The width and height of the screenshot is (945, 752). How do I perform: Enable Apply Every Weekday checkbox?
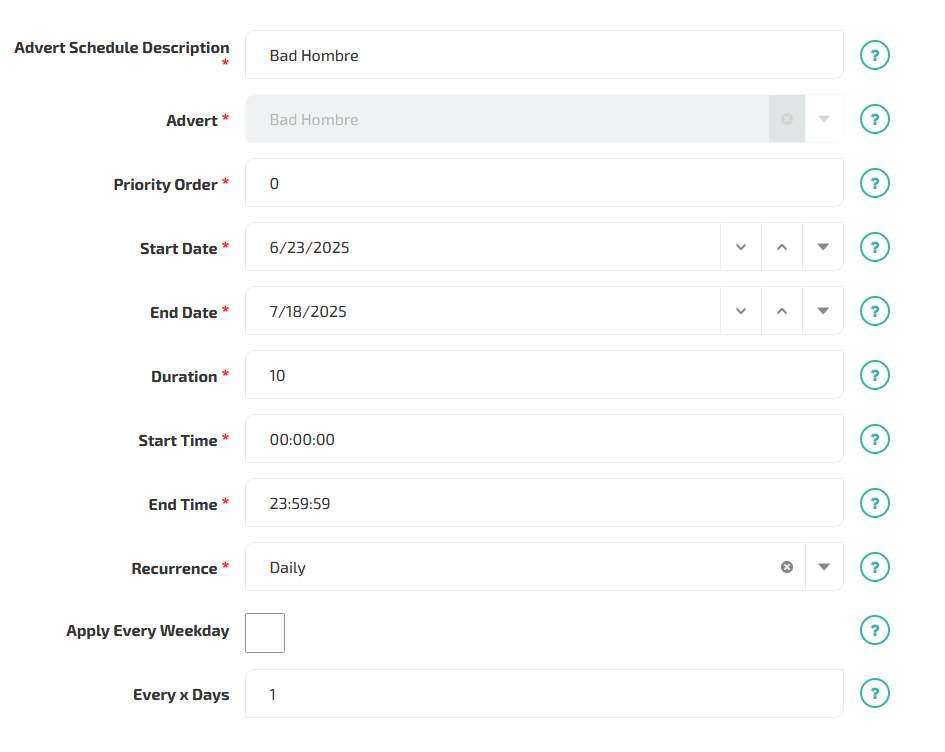tap(265, 633)
